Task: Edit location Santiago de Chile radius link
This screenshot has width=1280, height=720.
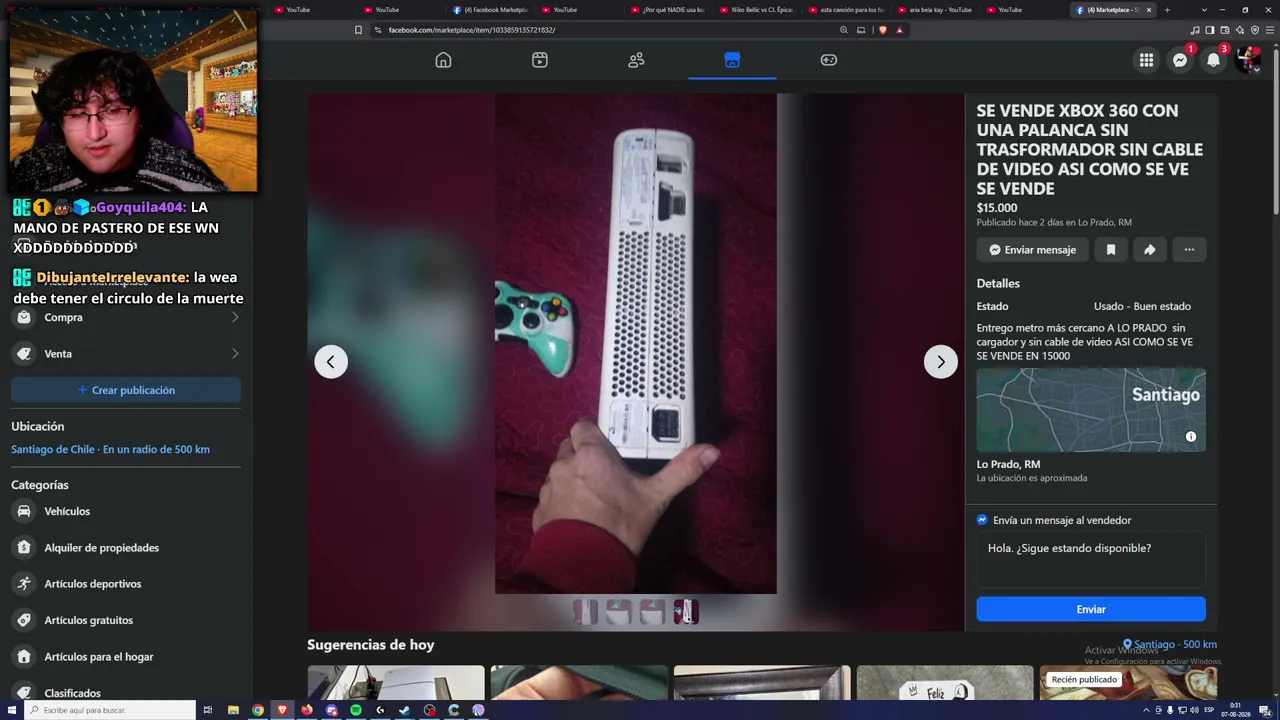Action: 110,450
